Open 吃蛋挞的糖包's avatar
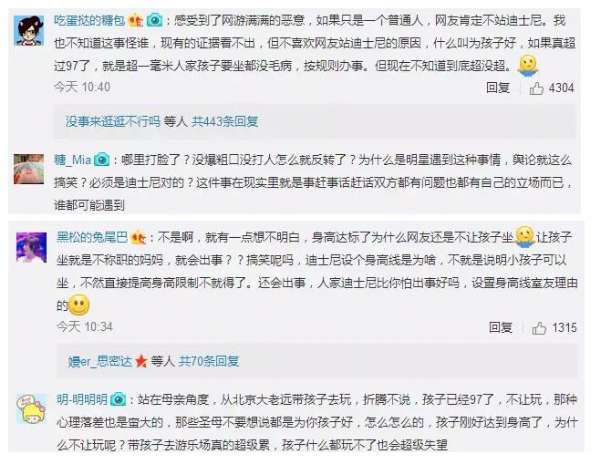 pyautogui.click(x=29, y=31)
